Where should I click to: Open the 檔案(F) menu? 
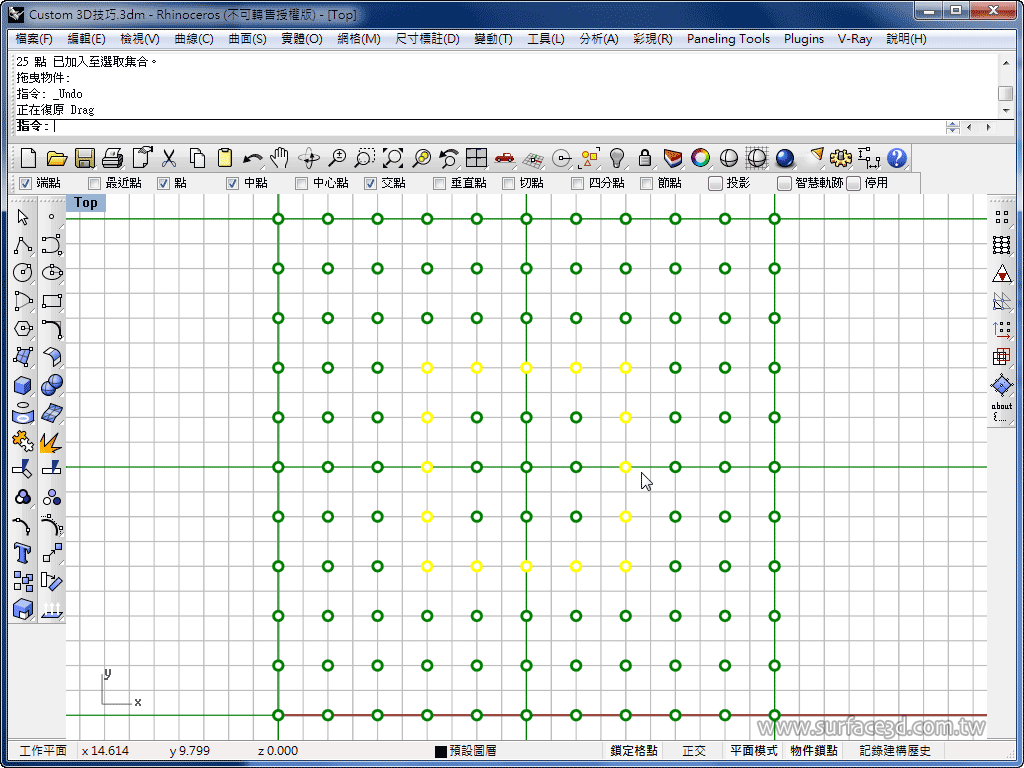point(34,39)
